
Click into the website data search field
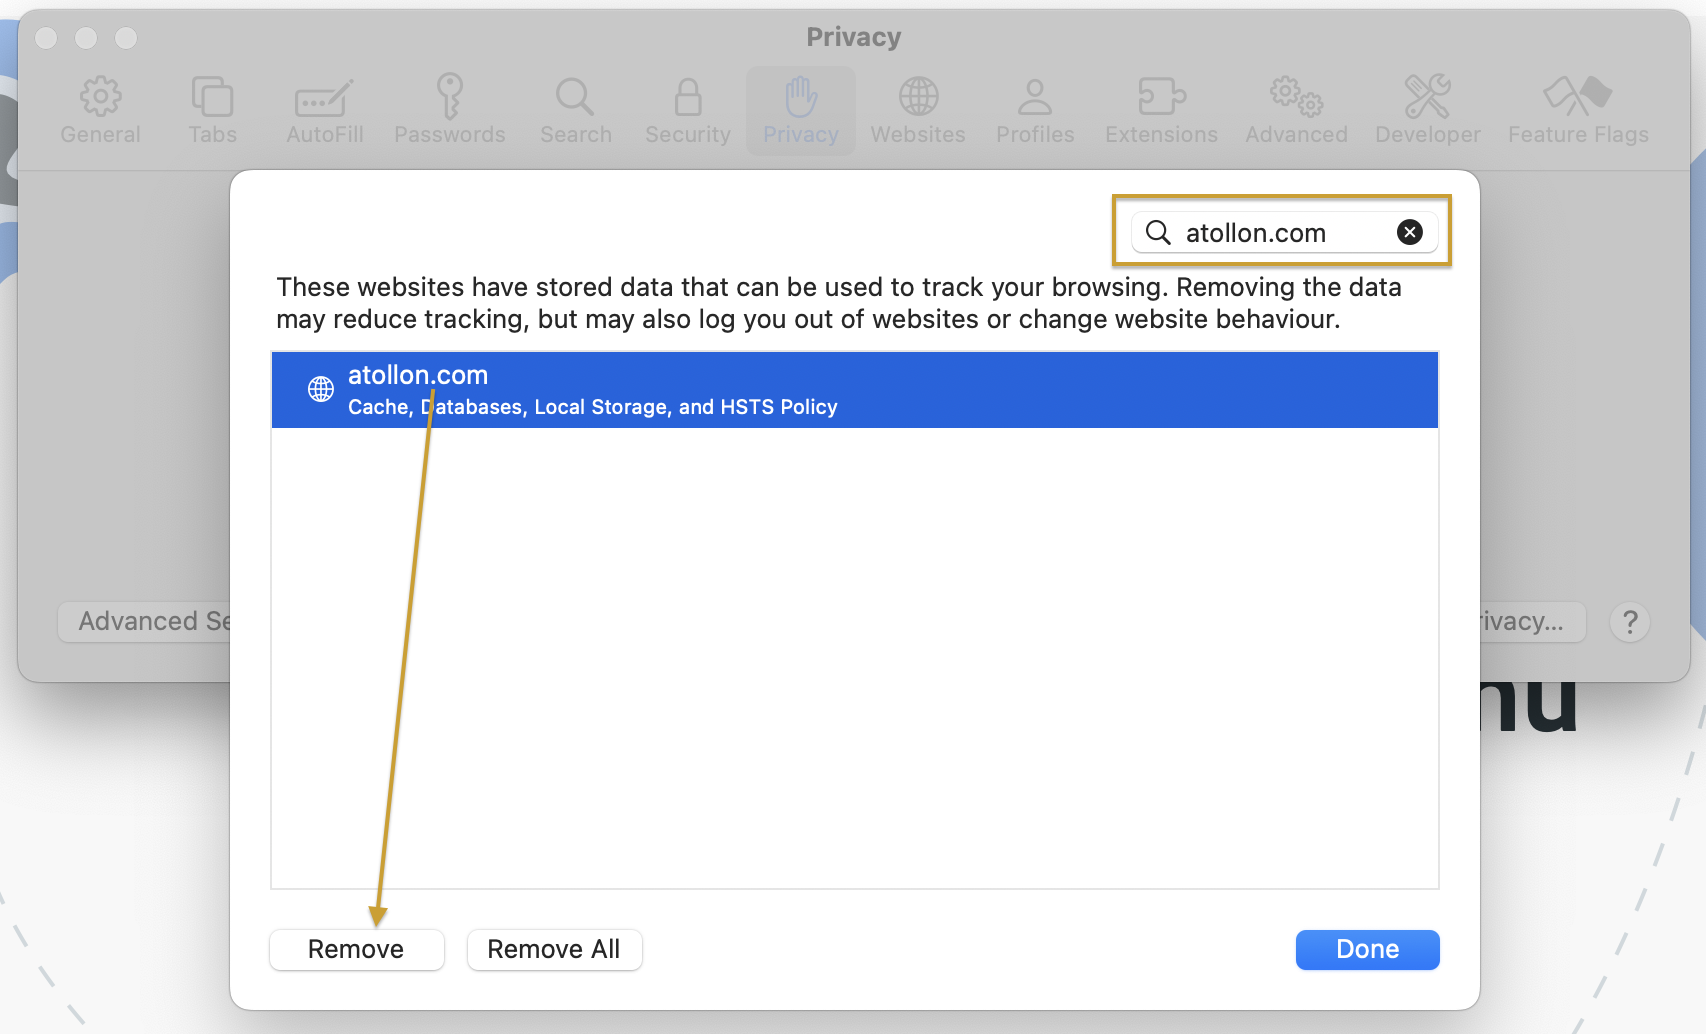tap(1280, 232)
